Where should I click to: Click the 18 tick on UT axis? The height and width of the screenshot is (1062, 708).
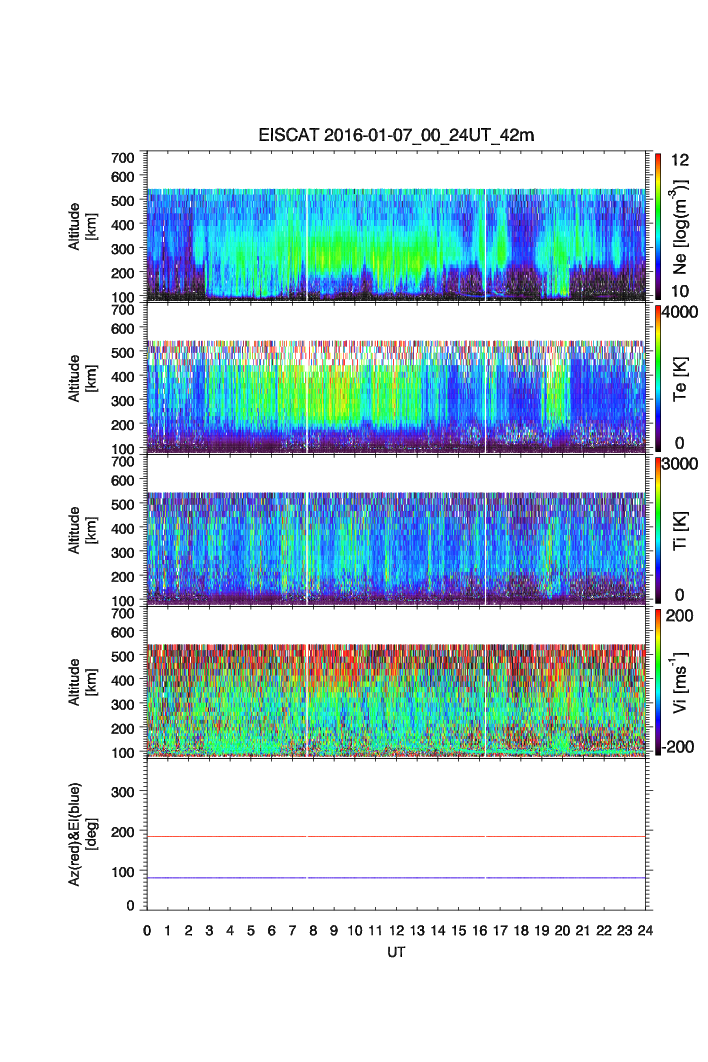click(521, 931)
